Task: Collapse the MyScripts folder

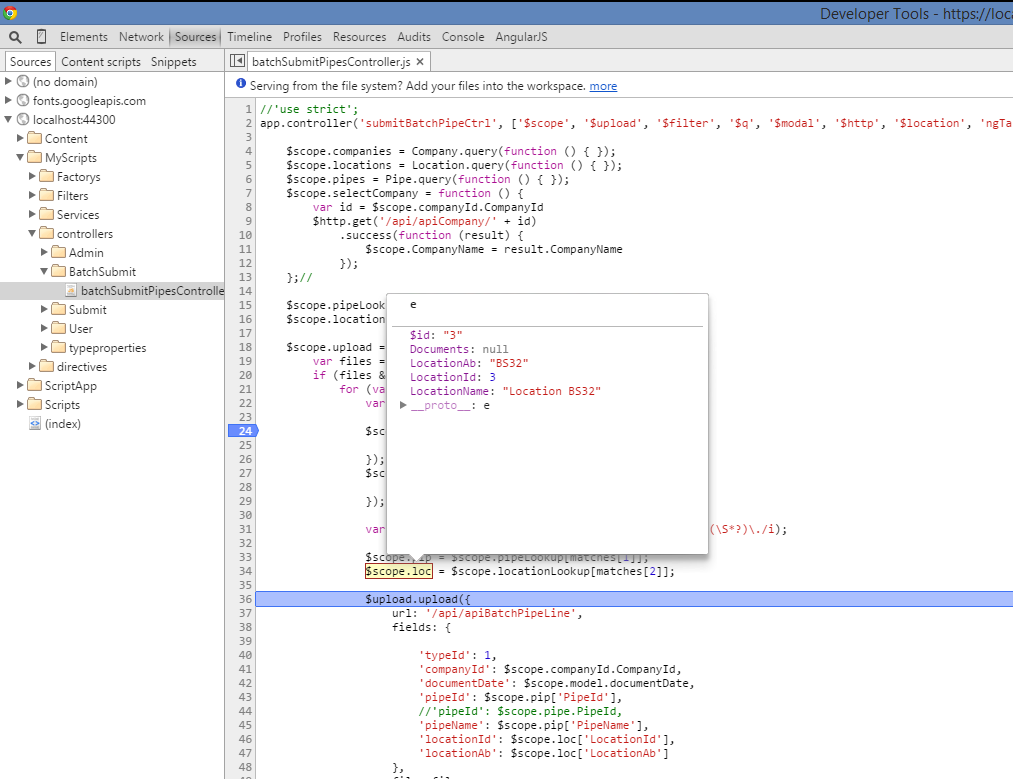Action: [21, 158]
